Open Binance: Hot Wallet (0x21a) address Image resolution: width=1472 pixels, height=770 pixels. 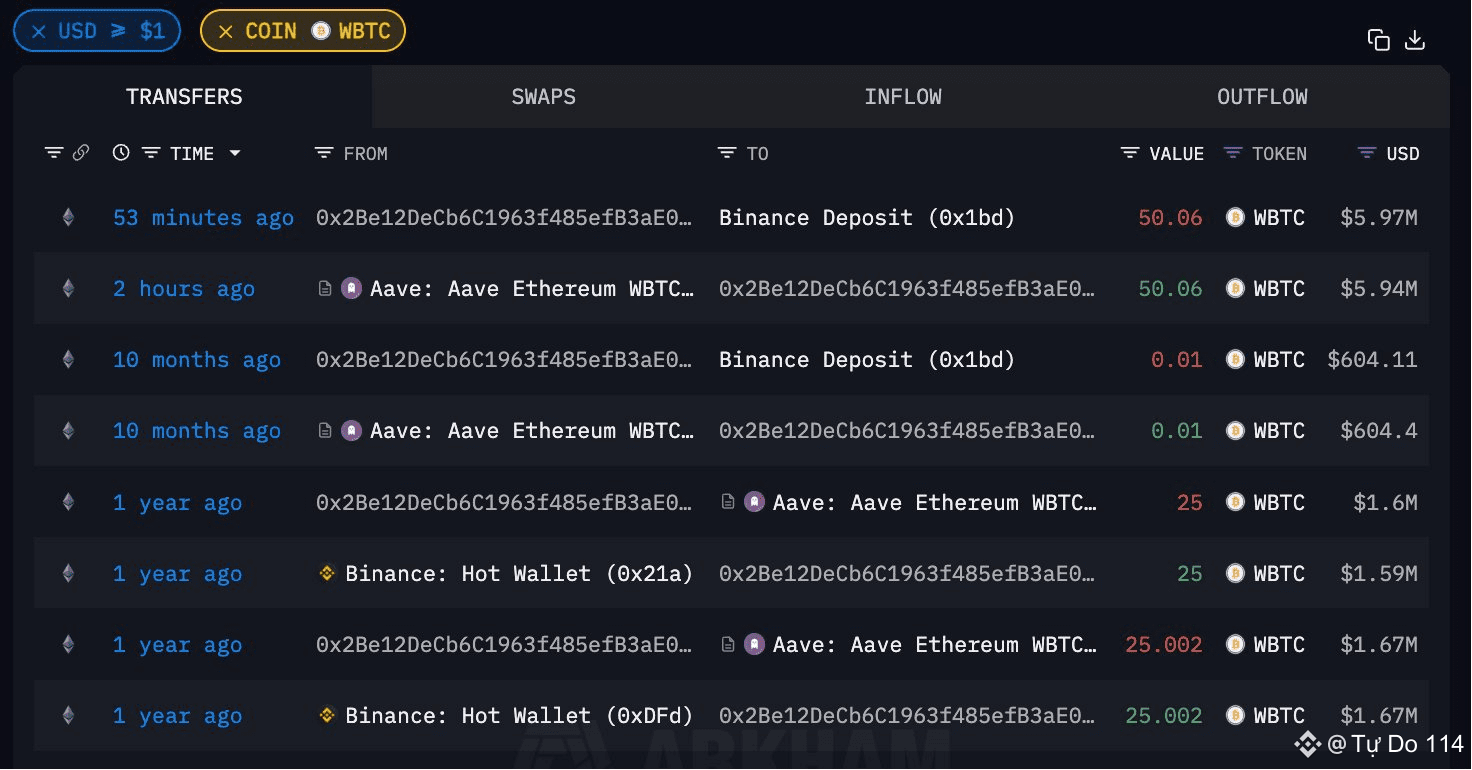point(518,574)
